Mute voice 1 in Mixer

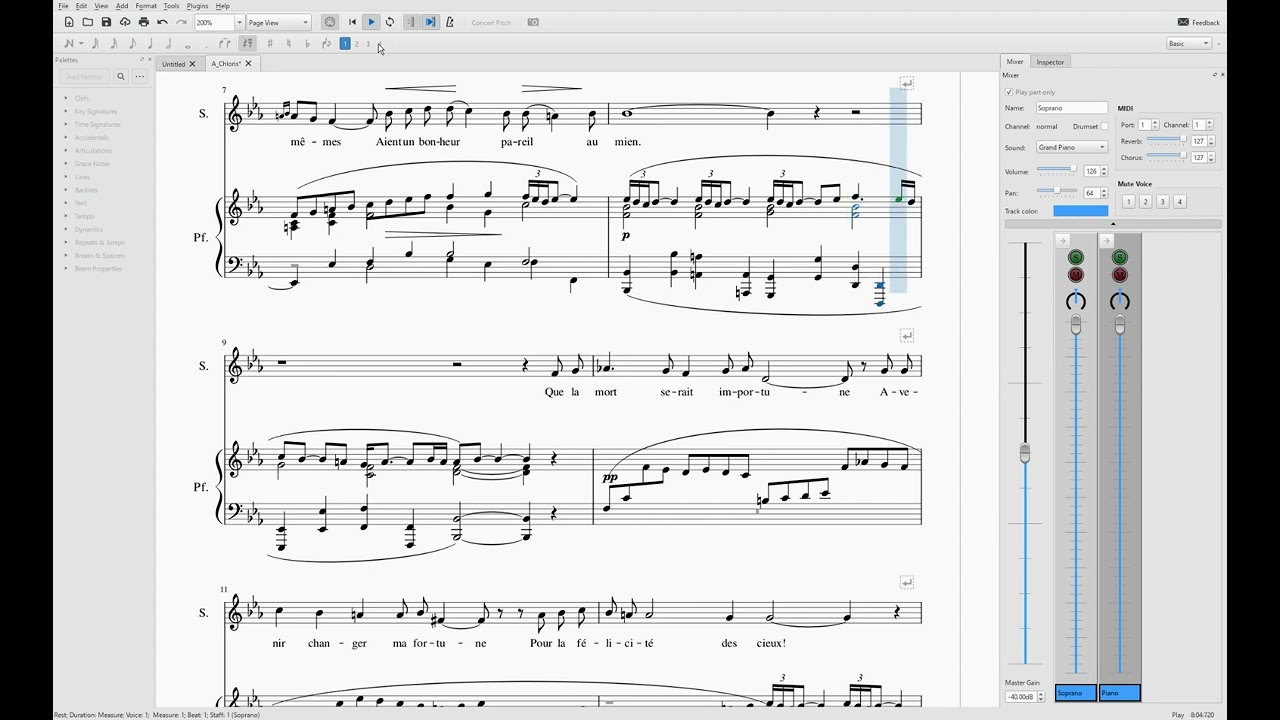point(1128,202)
